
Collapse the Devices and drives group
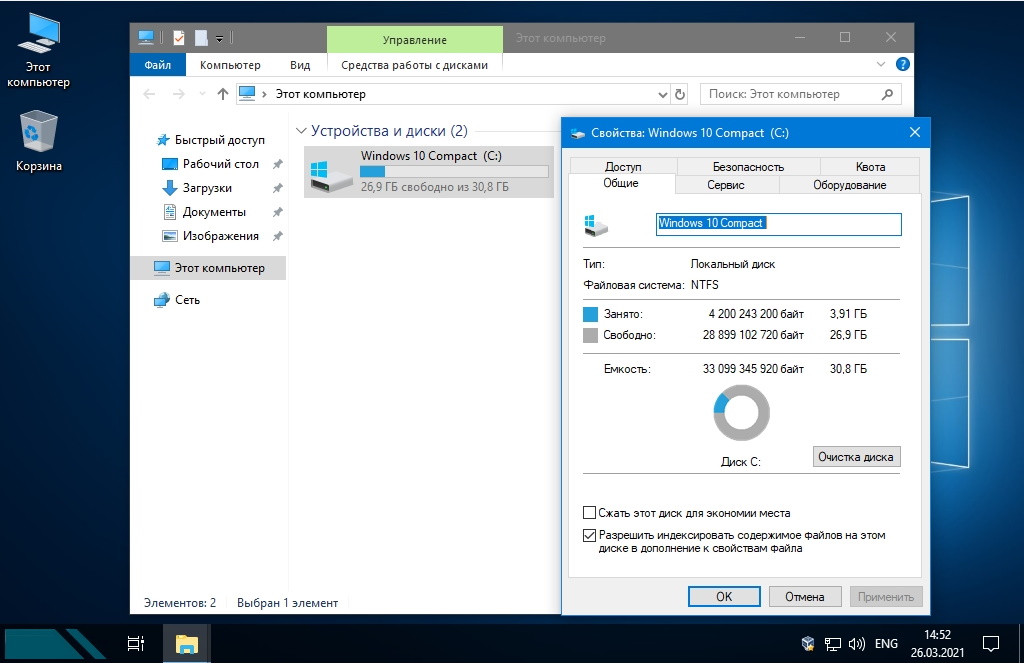coord(301,131)
